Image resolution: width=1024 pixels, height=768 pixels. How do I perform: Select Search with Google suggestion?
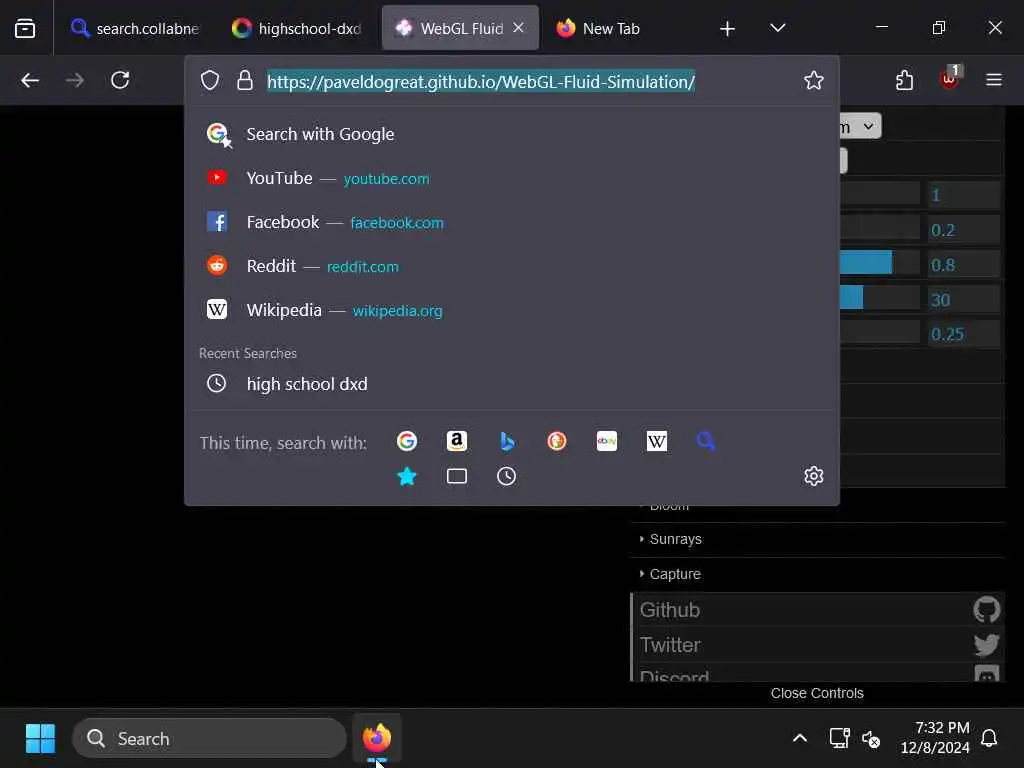(x=511, y=134)
